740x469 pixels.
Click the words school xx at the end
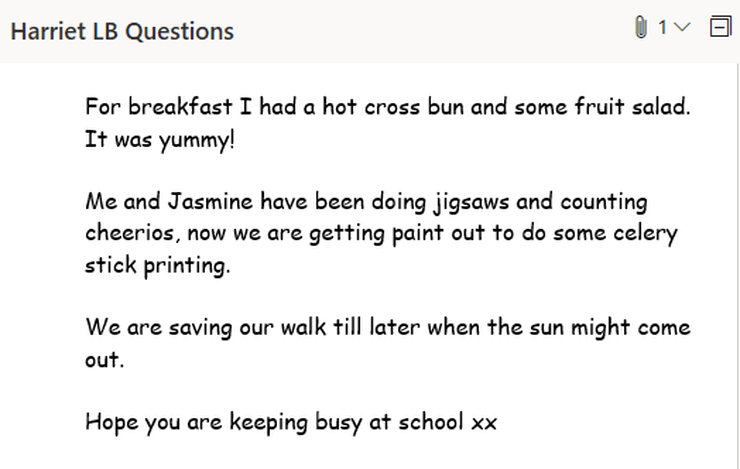(447, 422)
